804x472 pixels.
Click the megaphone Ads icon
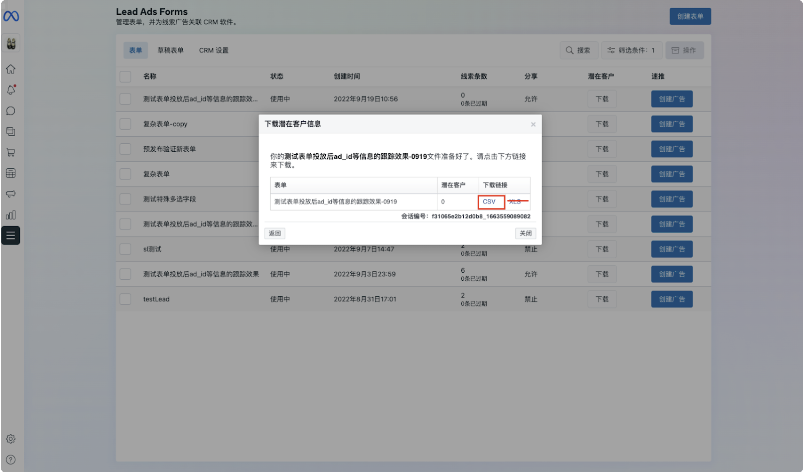click(11, 194)
